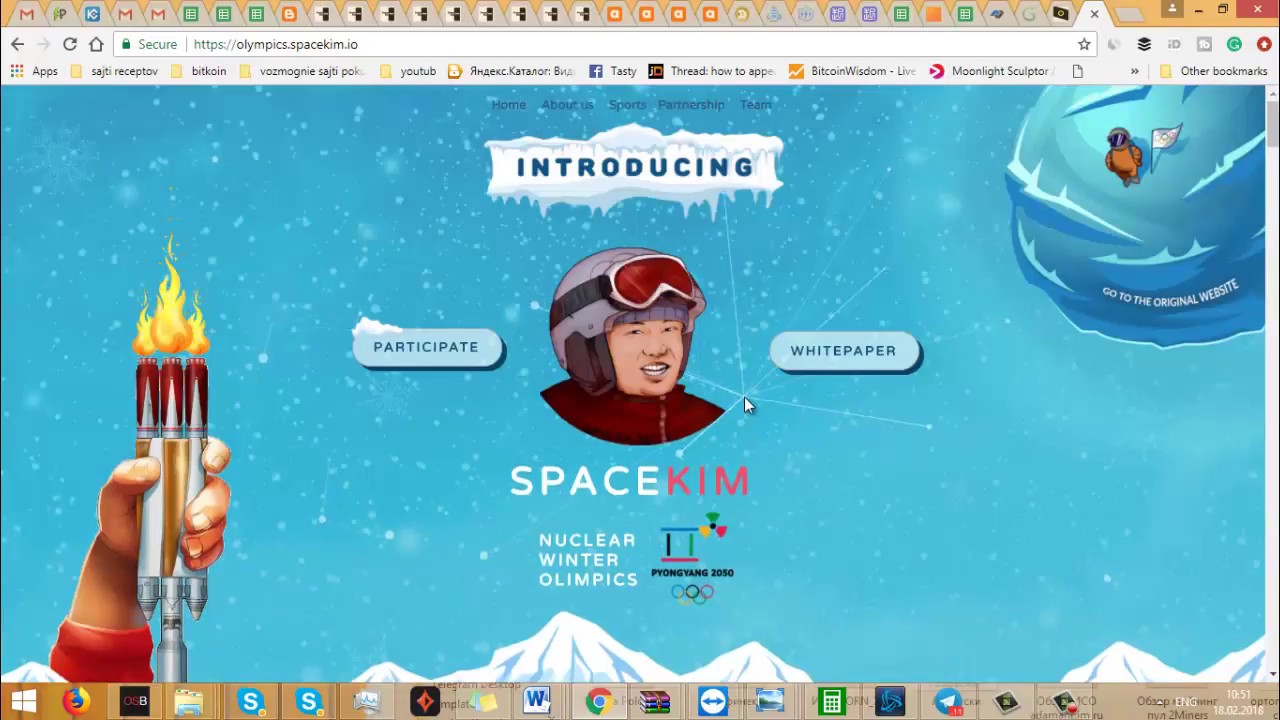Expand the Other bookmarks folder

coord(1213,71)
